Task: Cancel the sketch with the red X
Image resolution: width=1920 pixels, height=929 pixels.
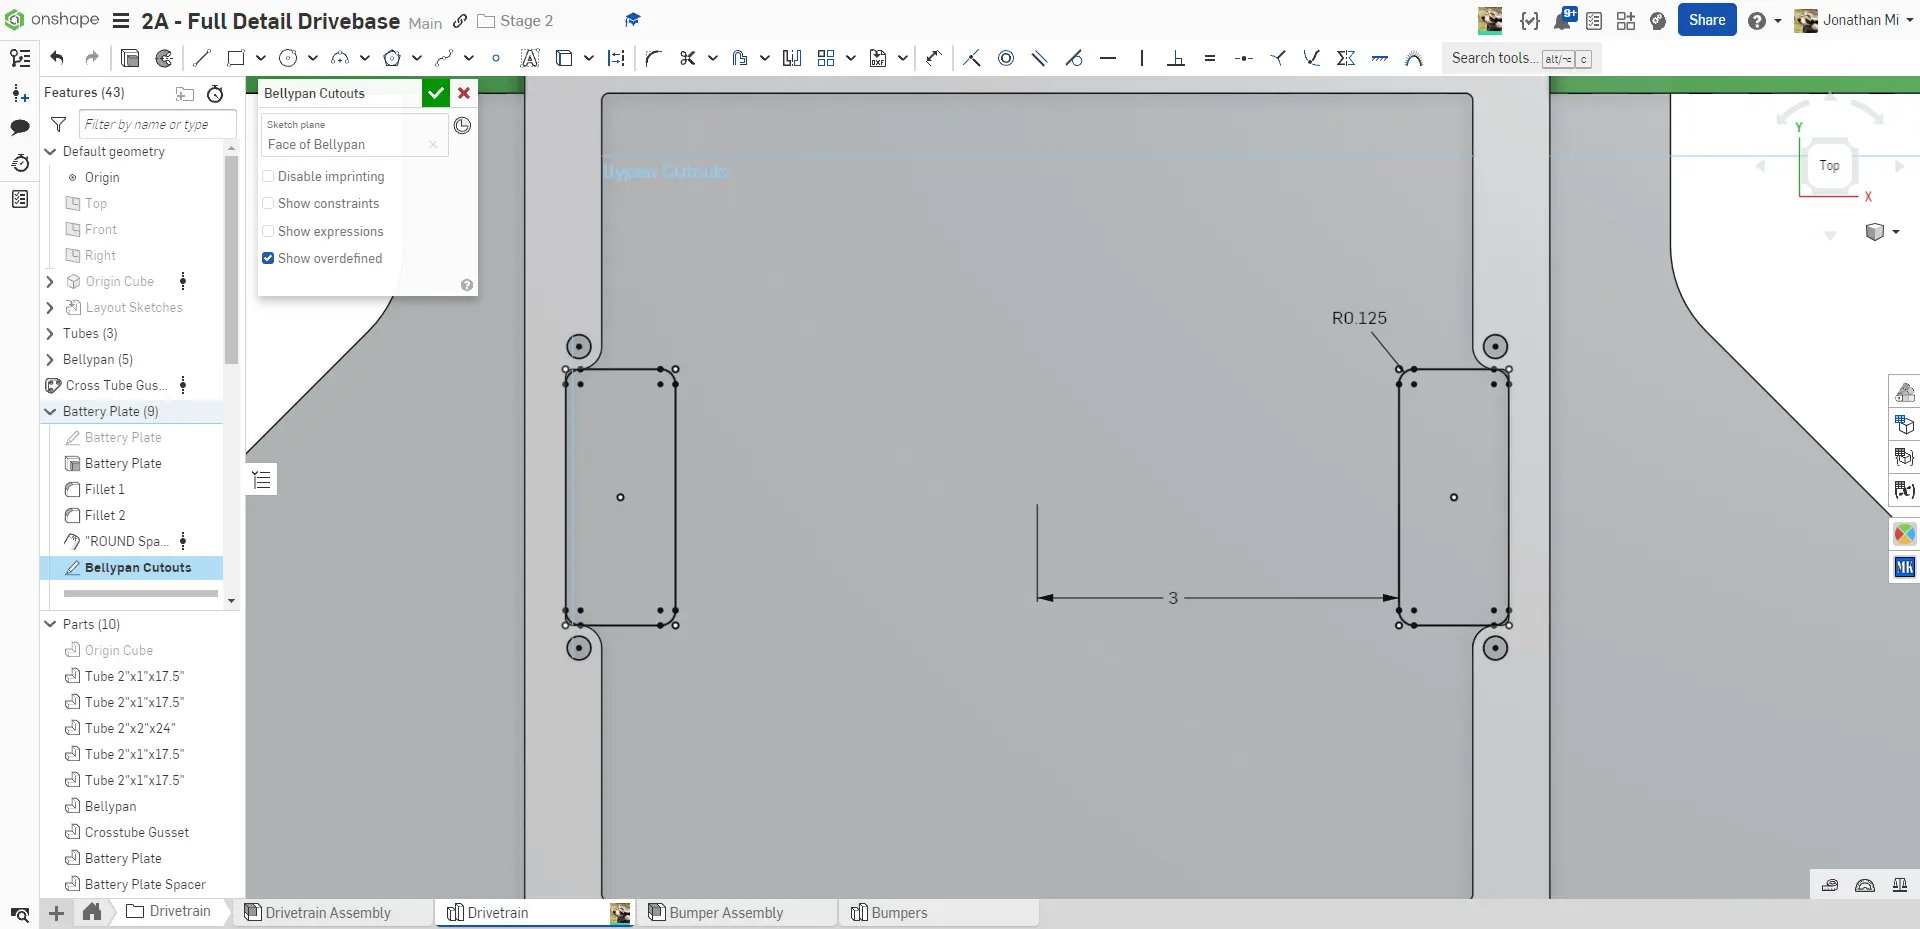Action: [x=464, y=93]
